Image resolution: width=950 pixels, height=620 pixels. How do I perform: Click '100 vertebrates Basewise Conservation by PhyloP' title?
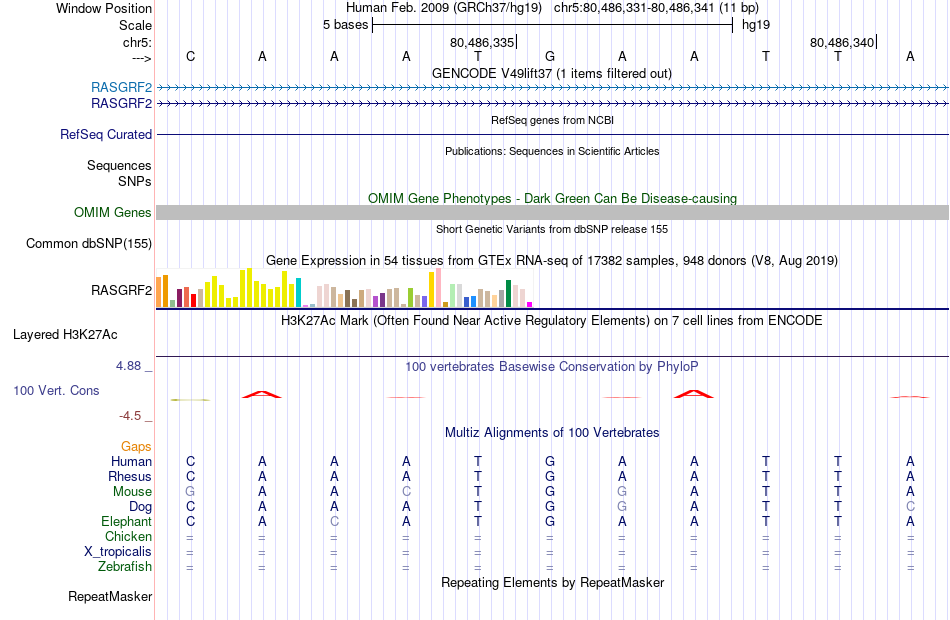coord(552,367)
